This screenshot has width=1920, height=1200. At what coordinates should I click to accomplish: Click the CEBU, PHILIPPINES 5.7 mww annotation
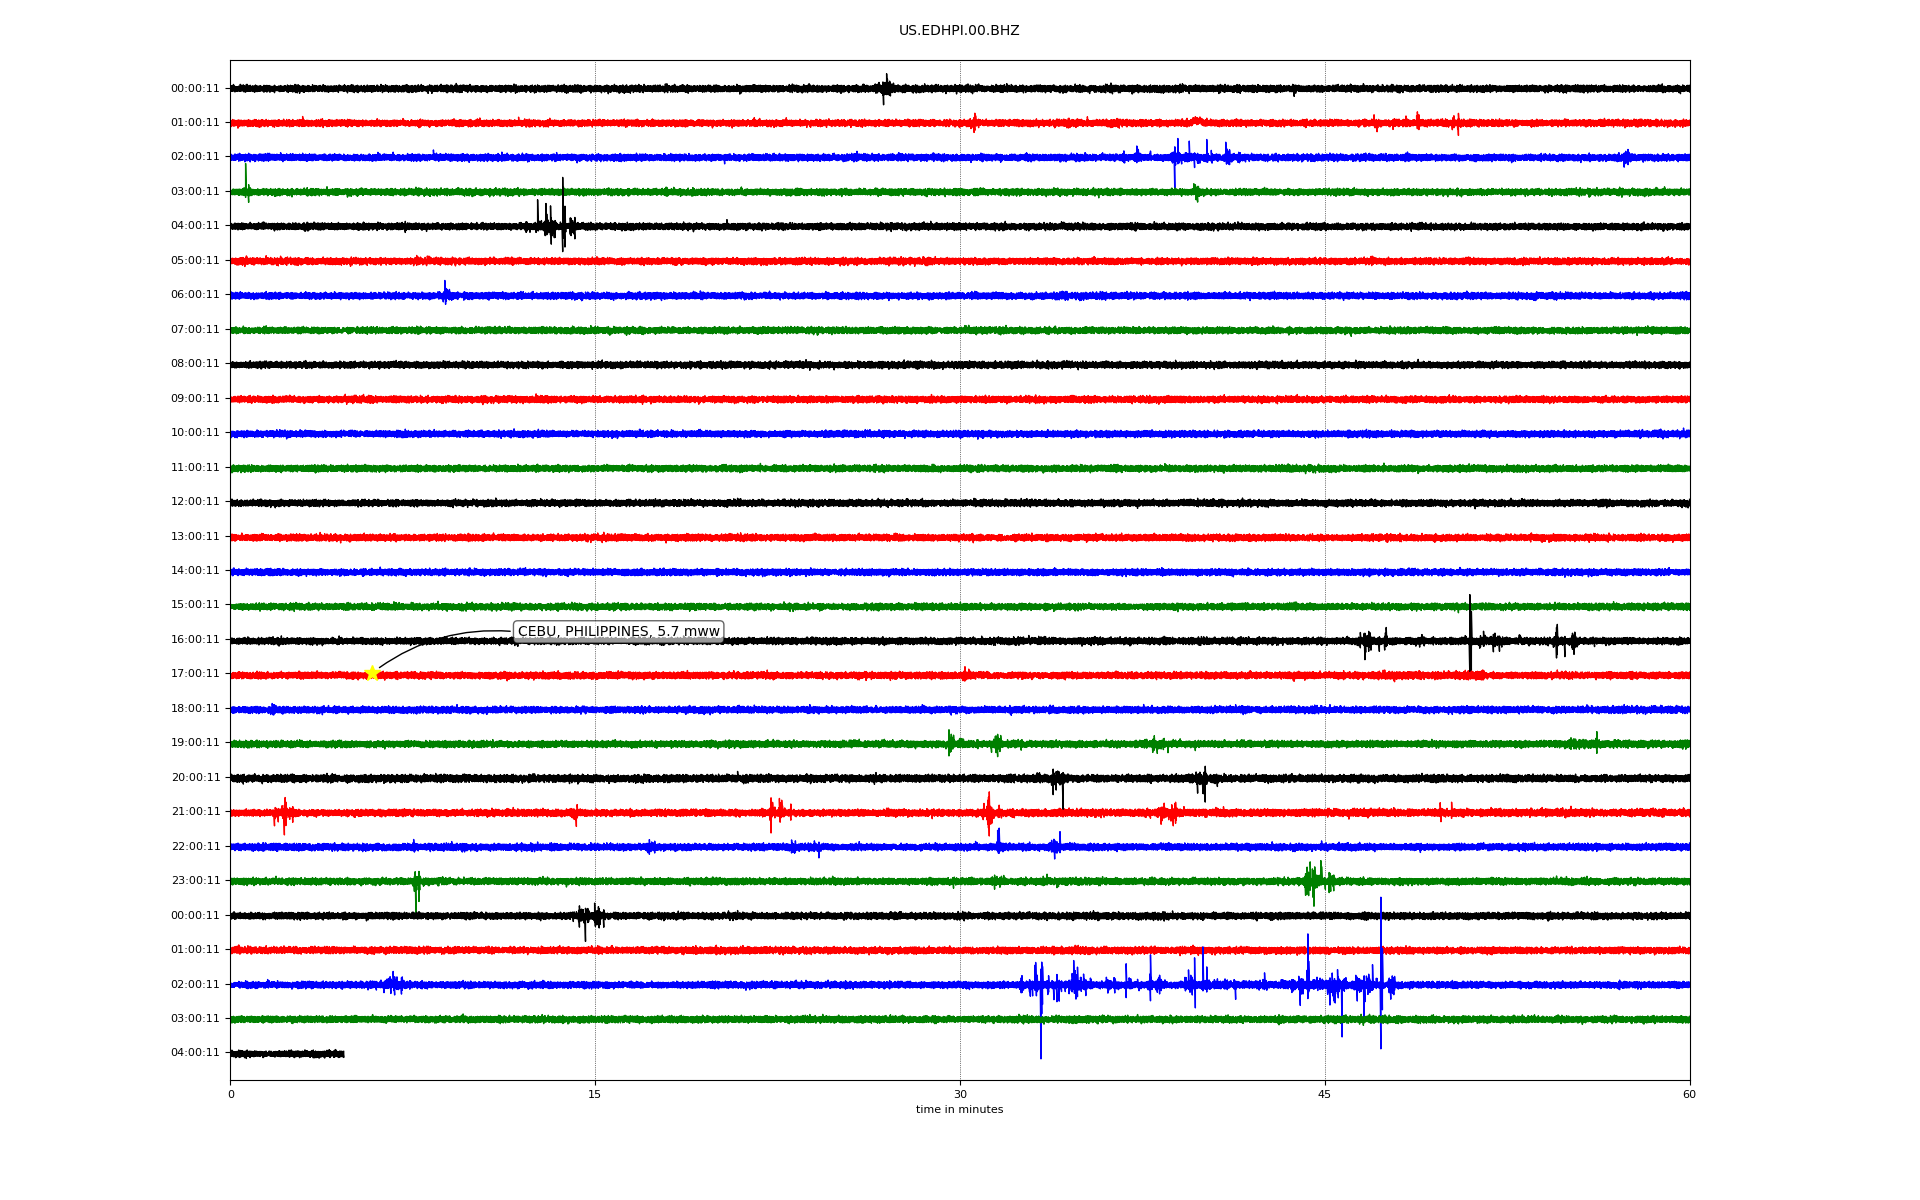pos(618,631)
